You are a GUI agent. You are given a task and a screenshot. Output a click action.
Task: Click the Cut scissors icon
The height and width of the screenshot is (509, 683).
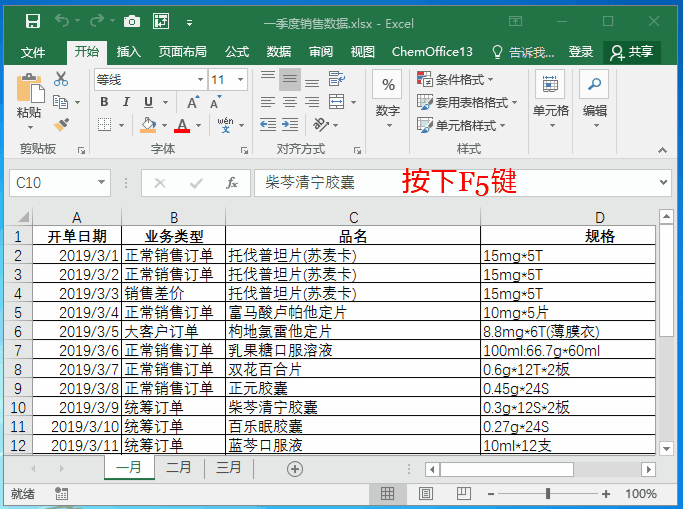pos(61,79)
